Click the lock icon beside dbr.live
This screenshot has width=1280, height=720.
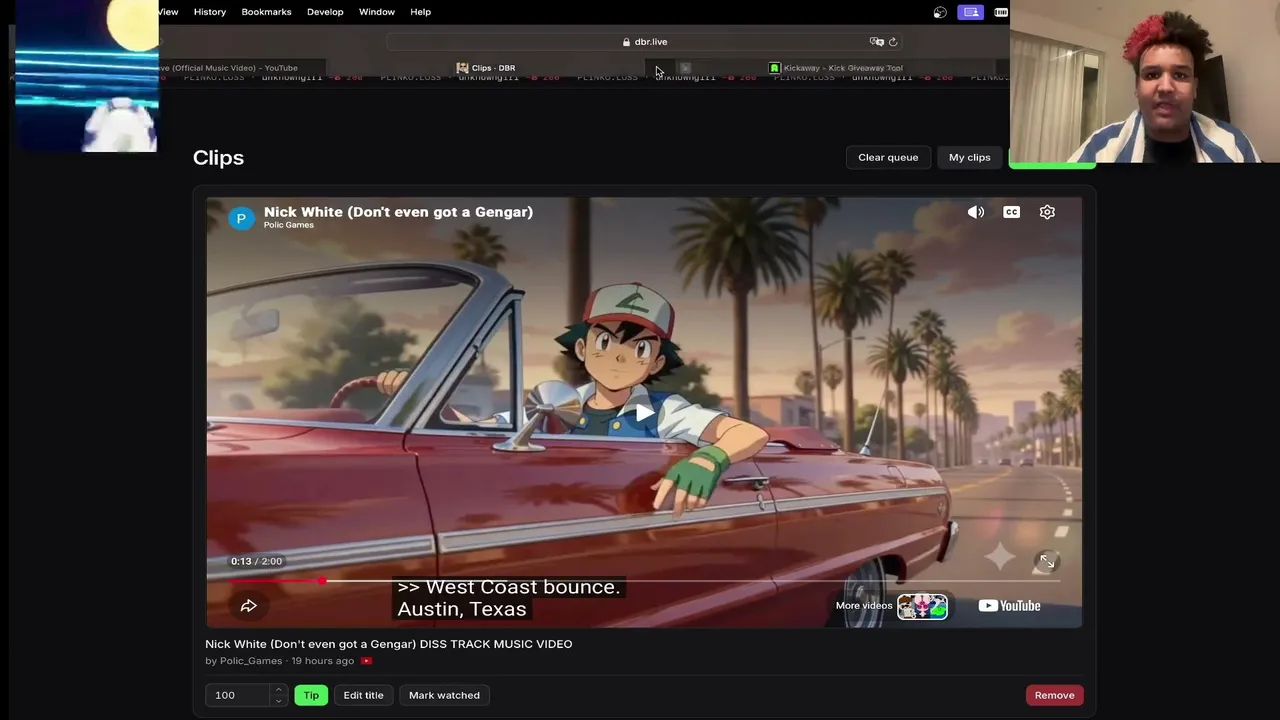click(626, 42)
